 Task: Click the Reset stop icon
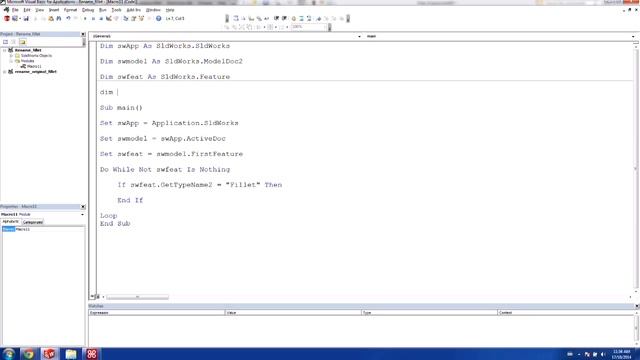click(101, 18)
